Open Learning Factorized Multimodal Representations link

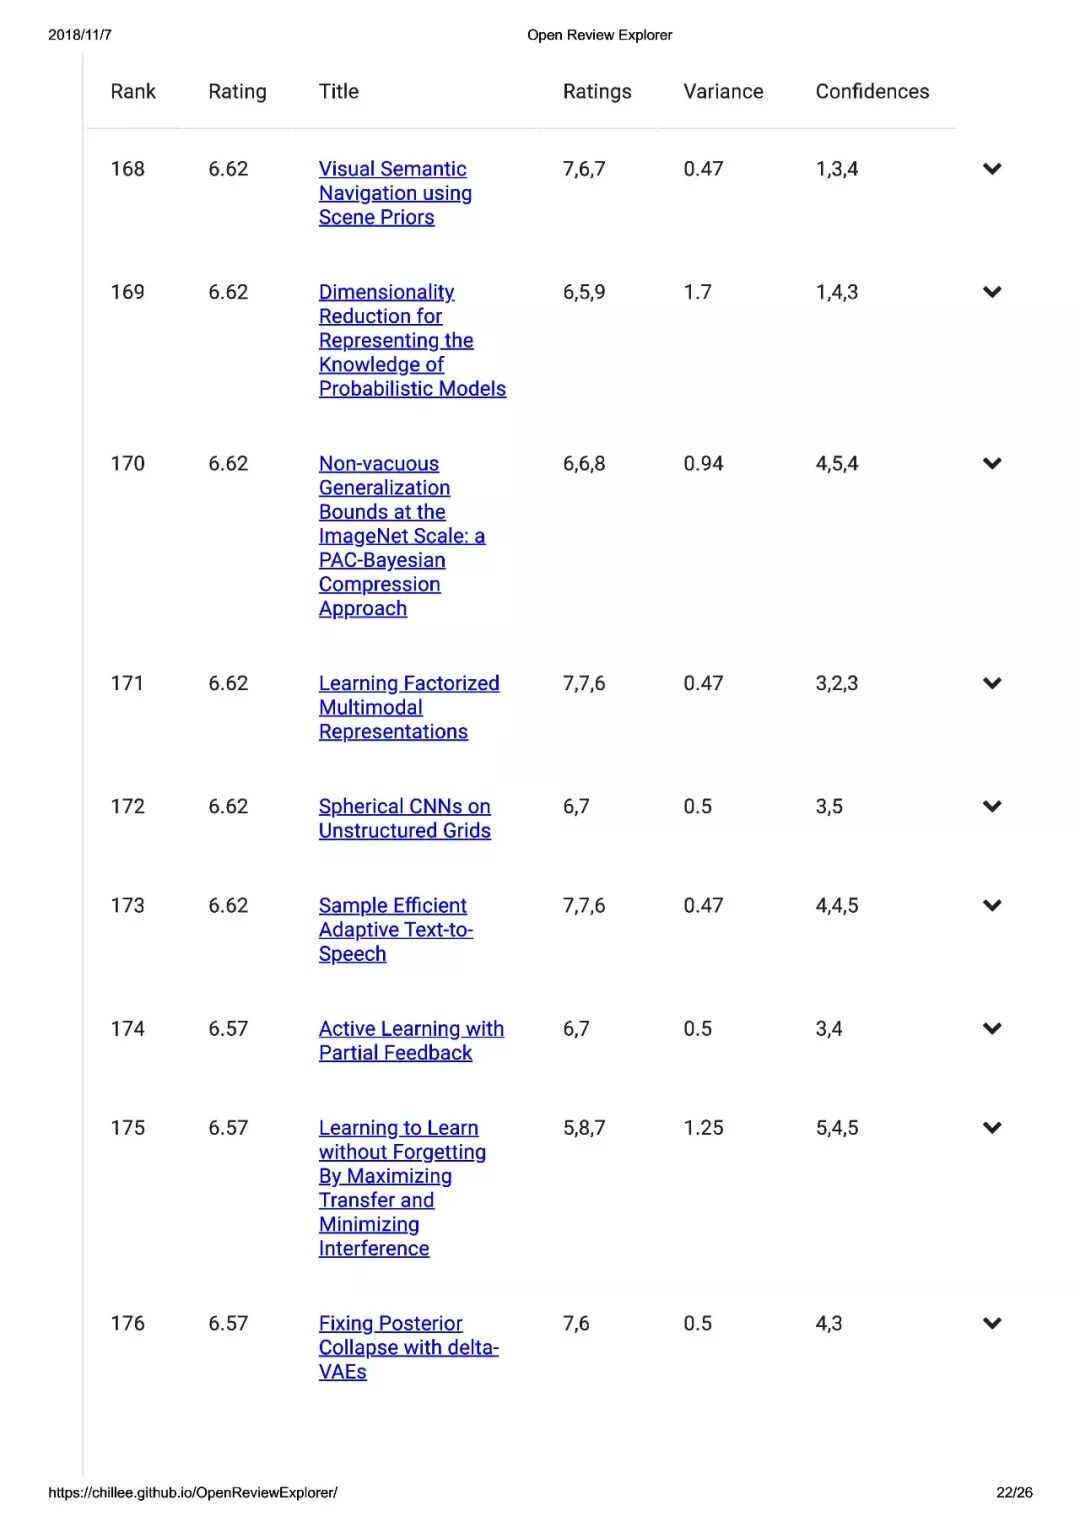[409, 707]
